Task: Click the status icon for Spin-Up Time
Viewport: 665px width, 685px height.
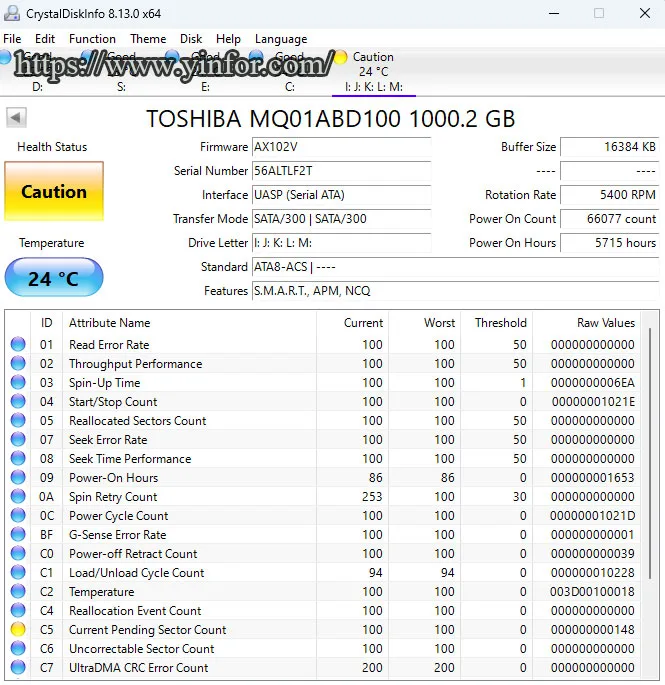Action: coord(18,382)
